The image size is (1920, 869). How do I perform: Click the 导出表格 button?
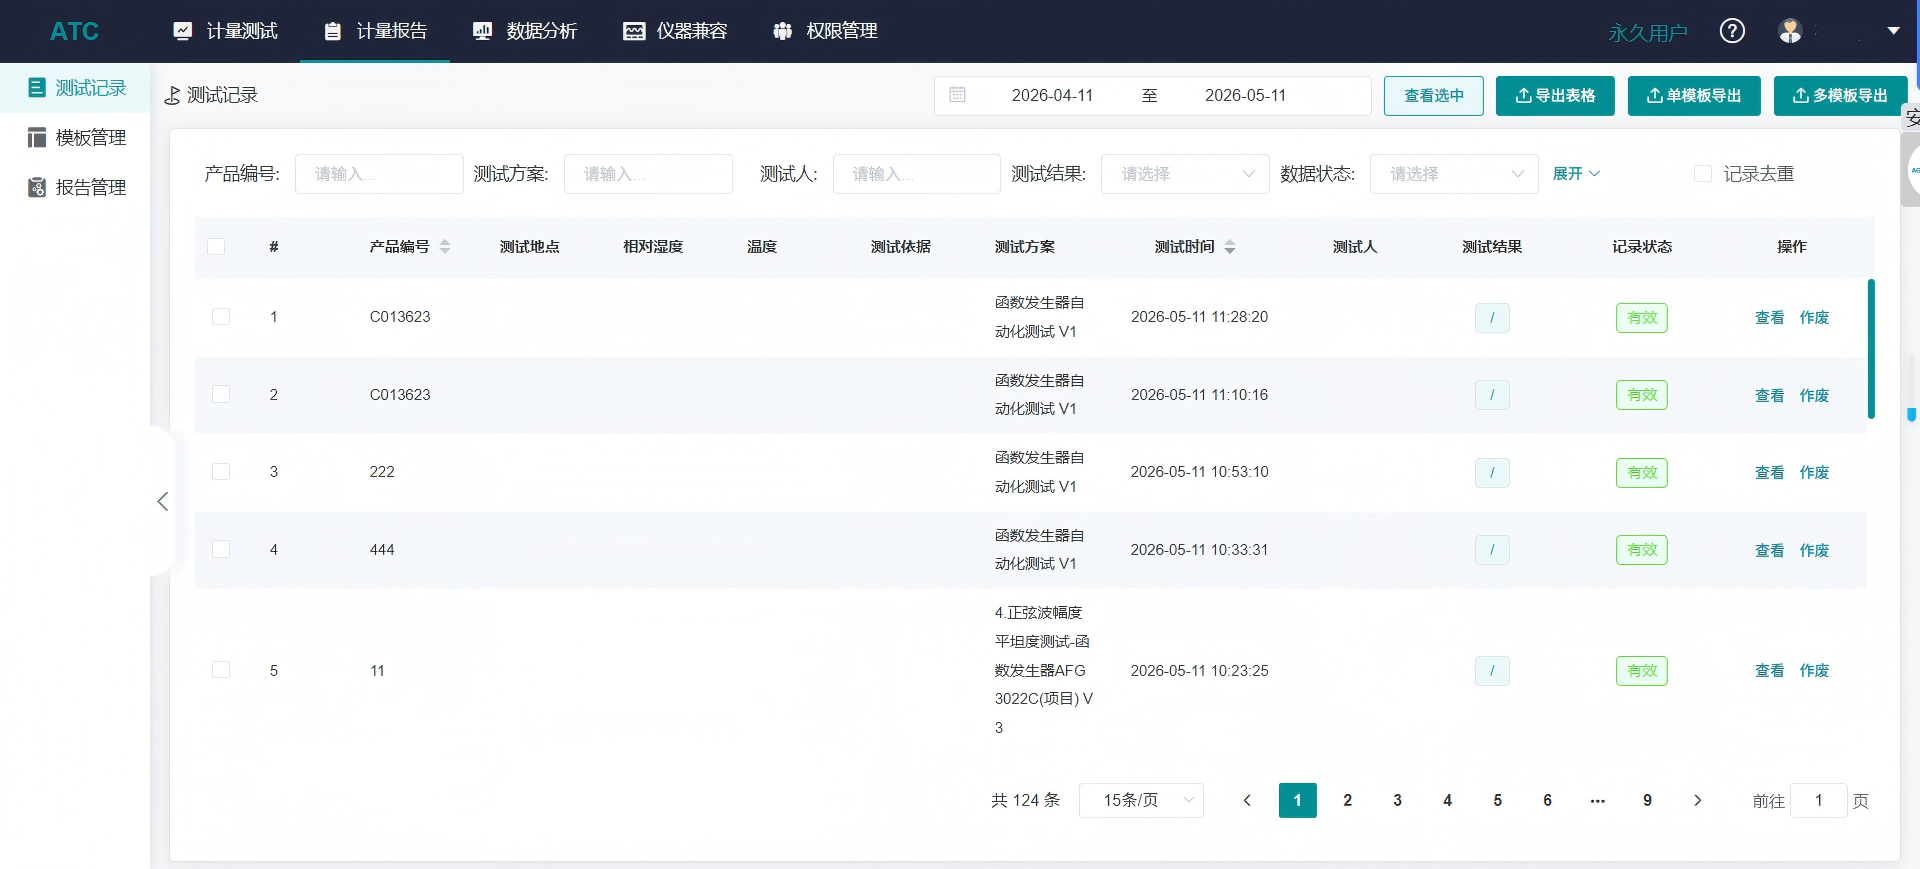pyautogui.click(x=1555, y=95)
